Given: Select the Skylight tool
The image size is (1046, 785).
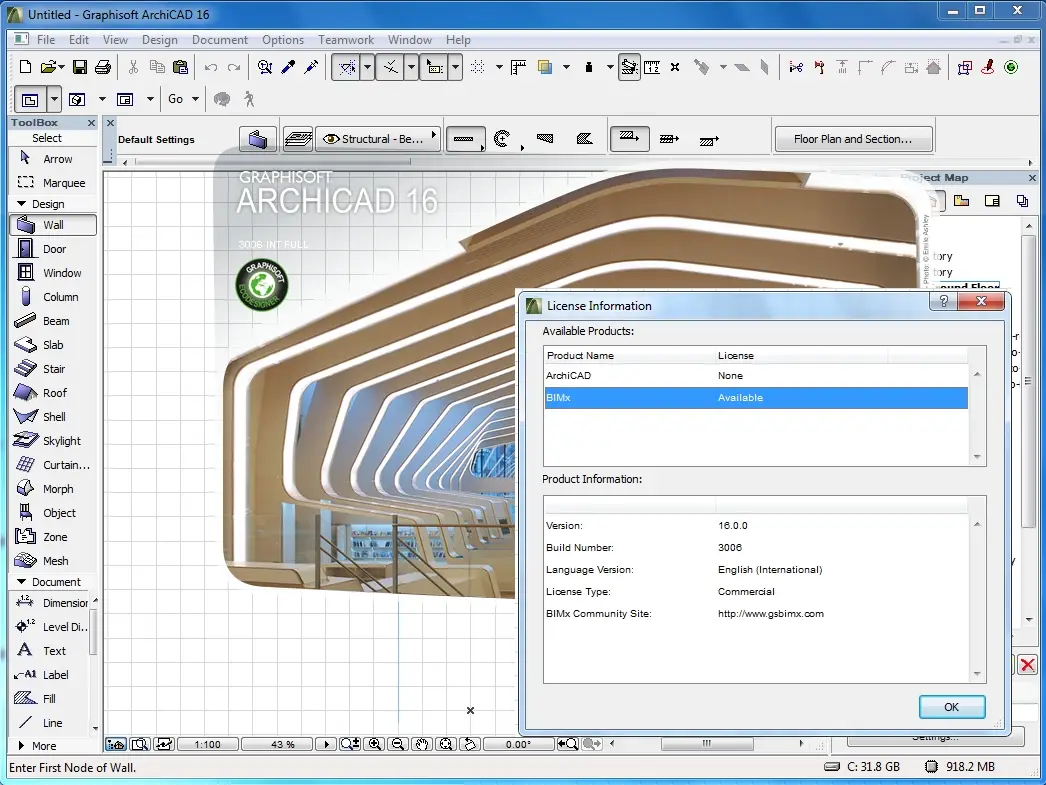Looking at the screenshot, I should (53, 441).
